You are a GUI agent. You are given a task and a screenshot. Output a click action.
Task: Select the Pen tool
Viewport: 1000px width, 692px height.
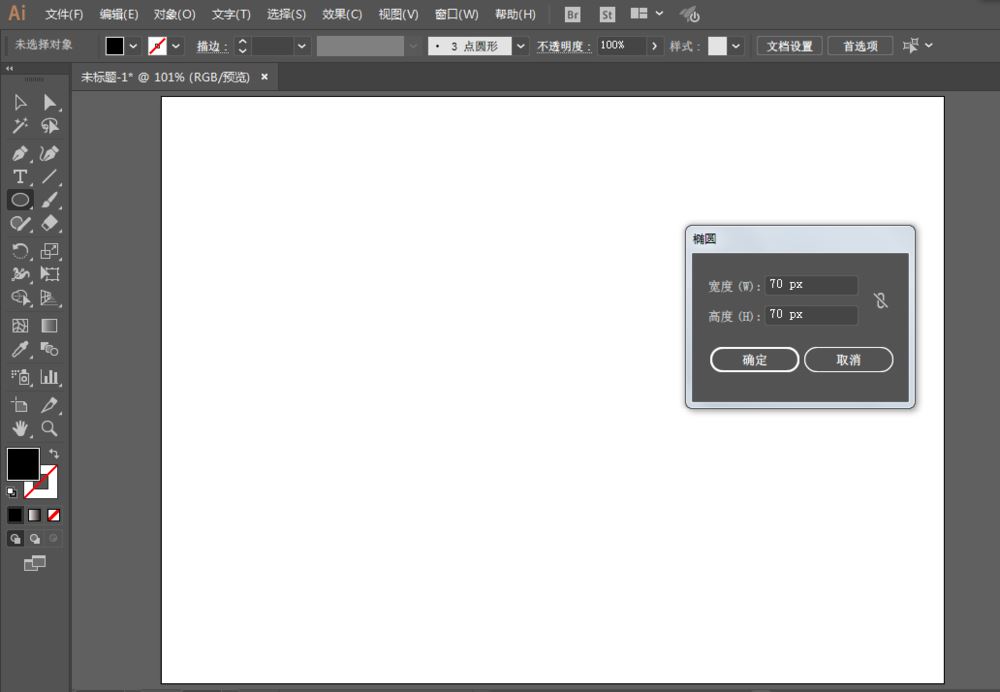click(18, 153)
